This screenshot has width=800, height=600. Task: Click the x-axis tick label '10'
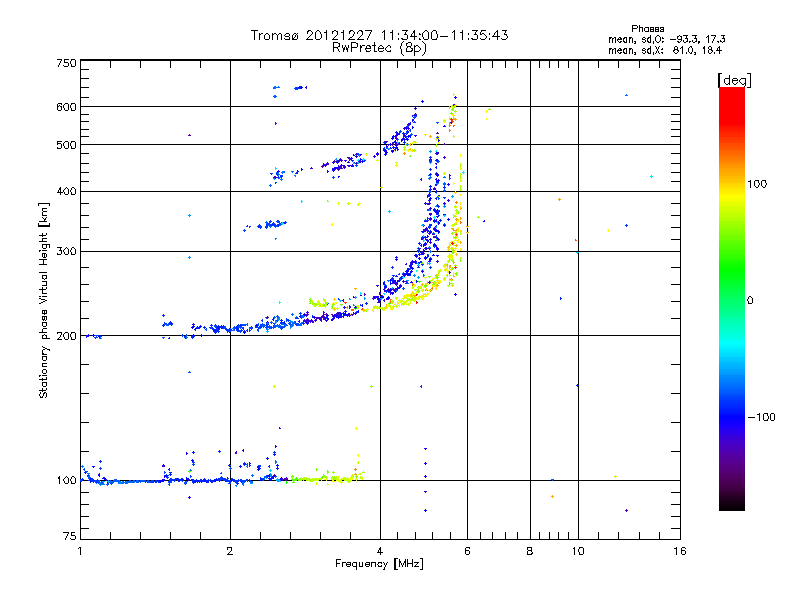coord(578,551)
